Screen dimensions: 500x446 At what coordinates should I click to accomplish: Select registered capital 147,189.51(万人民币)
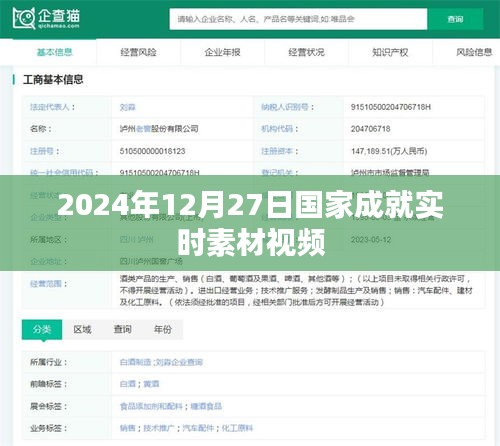(389, 151)
